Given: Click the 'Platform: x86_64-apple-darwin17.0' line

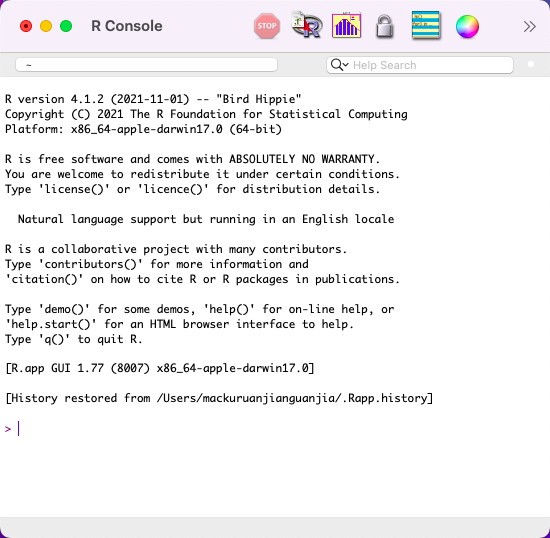Looking at the screenshot, I should point(143,129).
